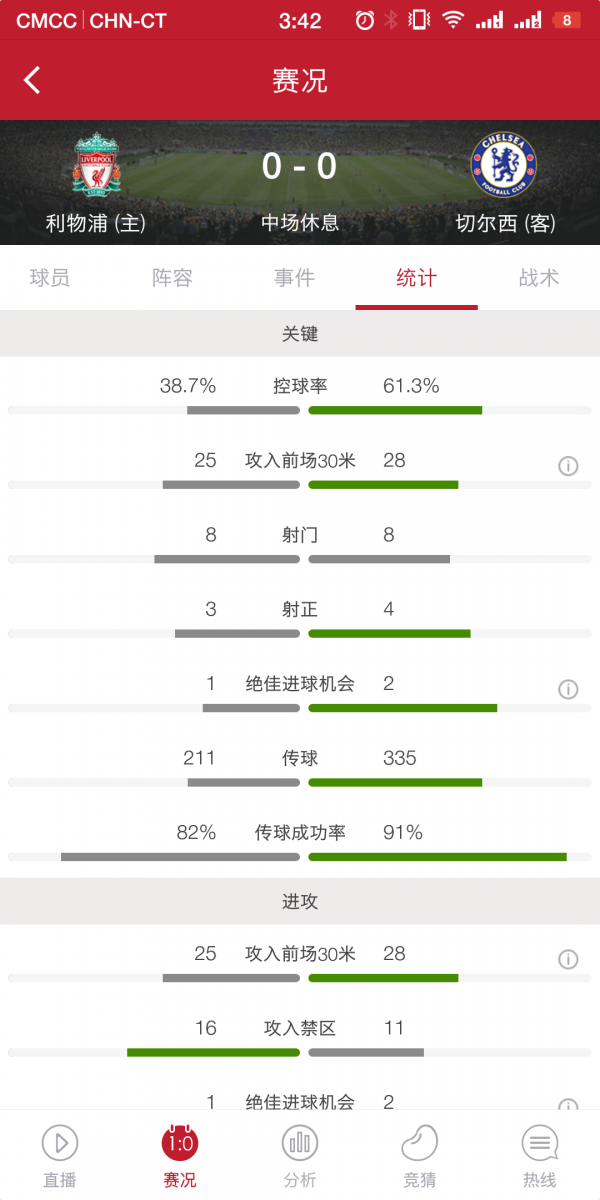Select the 赛况 match status icon

pyautogui.click(x=180, y=1143)
